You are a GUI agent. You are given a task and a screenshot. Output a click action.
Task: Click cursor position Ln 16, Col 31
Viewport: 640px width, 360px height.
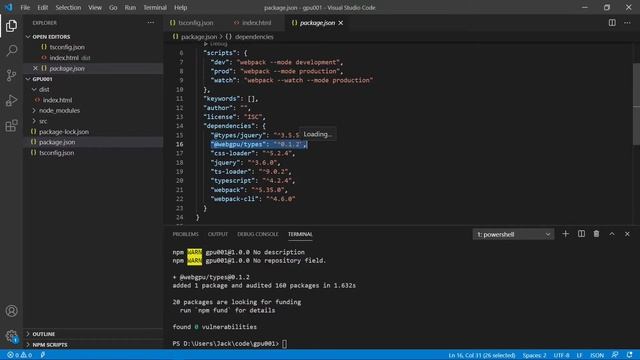(482, 355)
